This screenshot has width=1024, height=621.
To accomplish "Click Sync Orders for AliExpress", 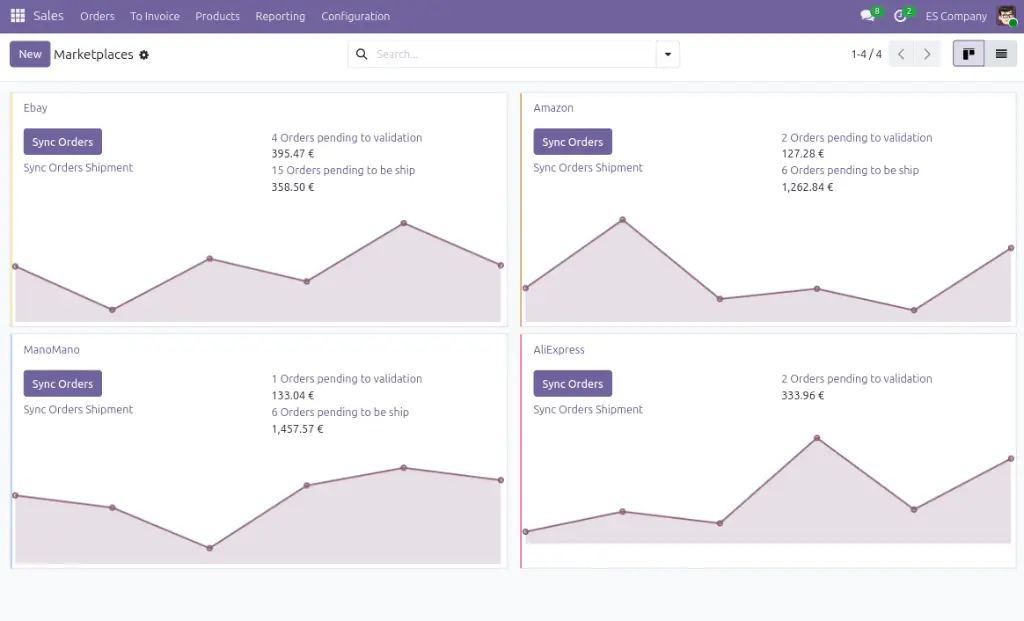I will pos(572,383).
